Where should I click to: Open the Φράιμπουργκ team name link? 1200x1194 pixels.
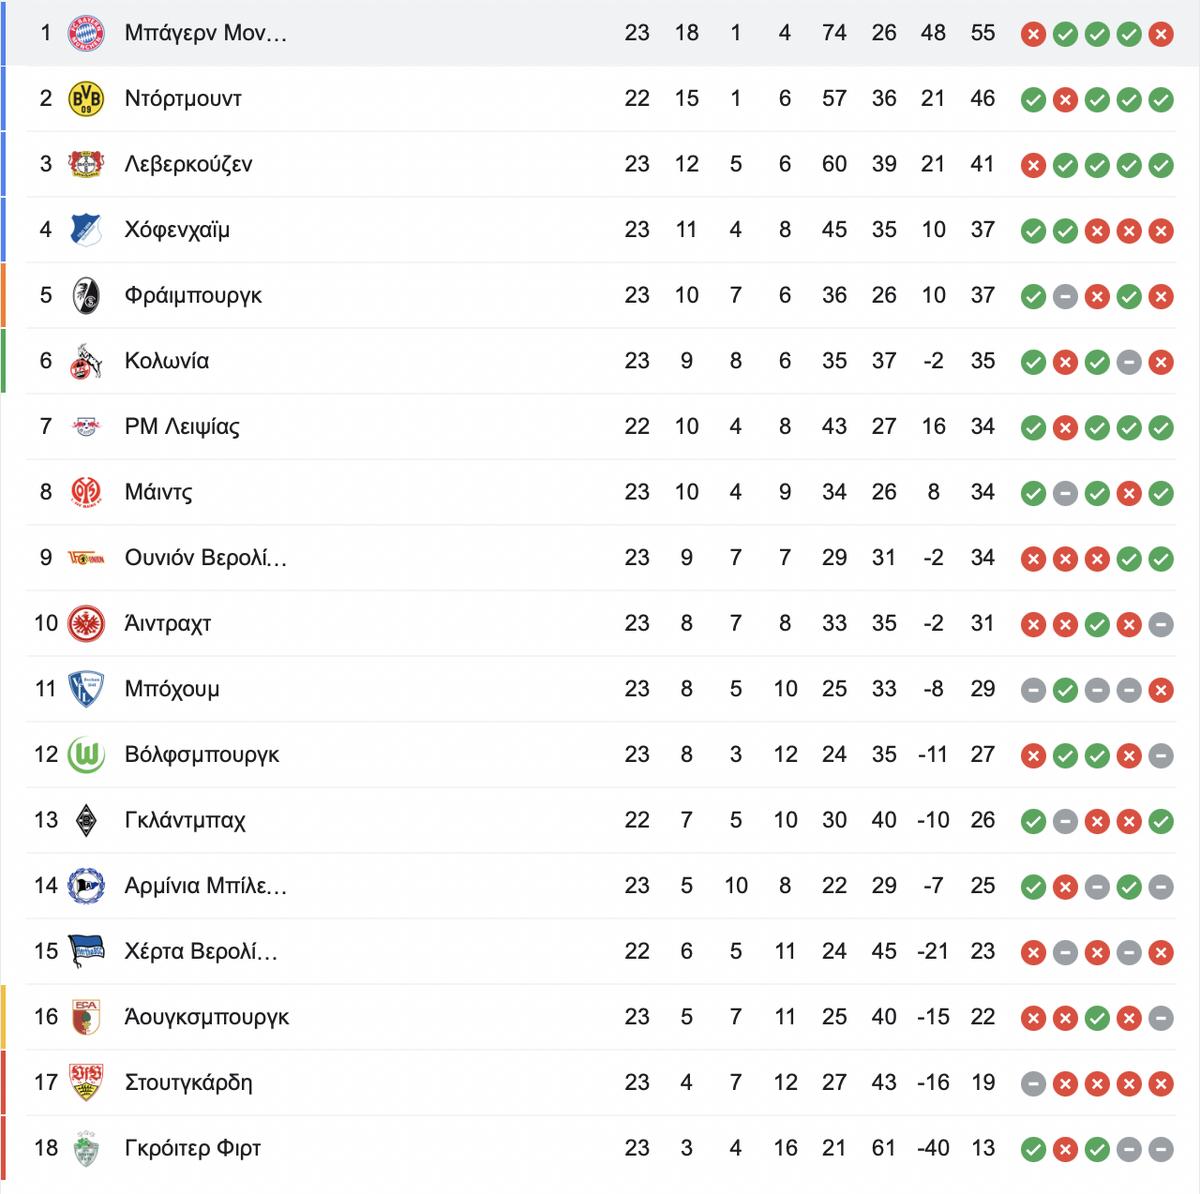tap(193, 296)
